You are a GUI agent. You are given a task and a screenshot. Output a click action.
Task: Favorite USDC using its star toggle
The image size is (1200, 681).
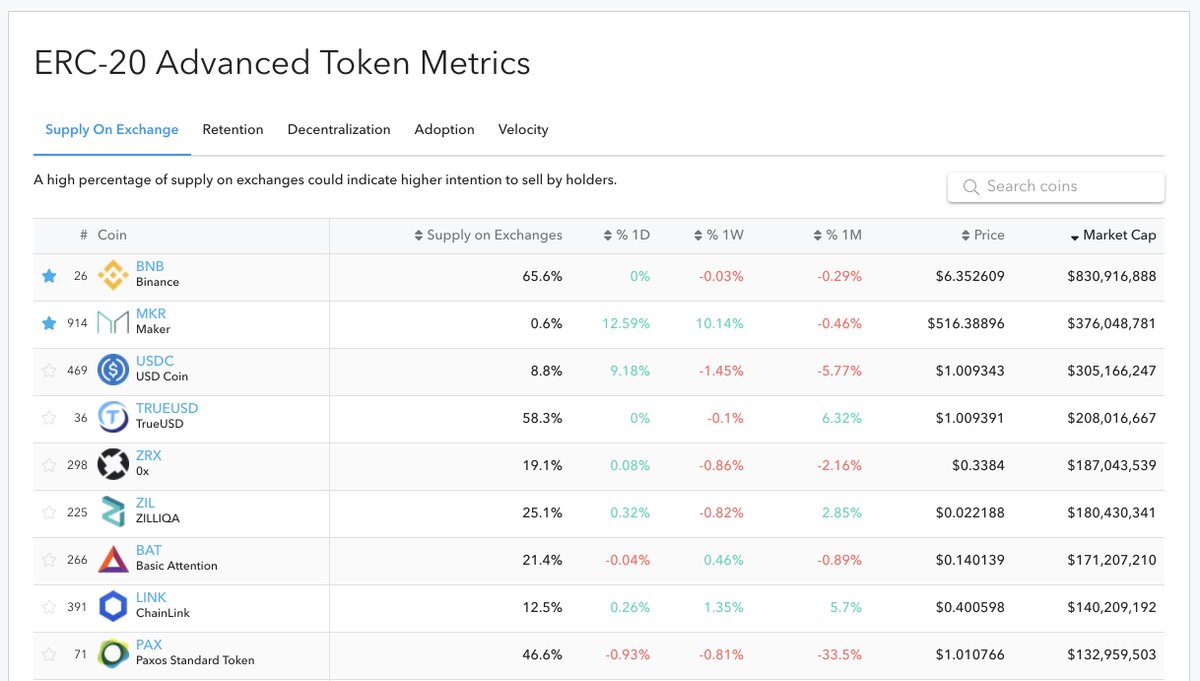pos(49,370)
